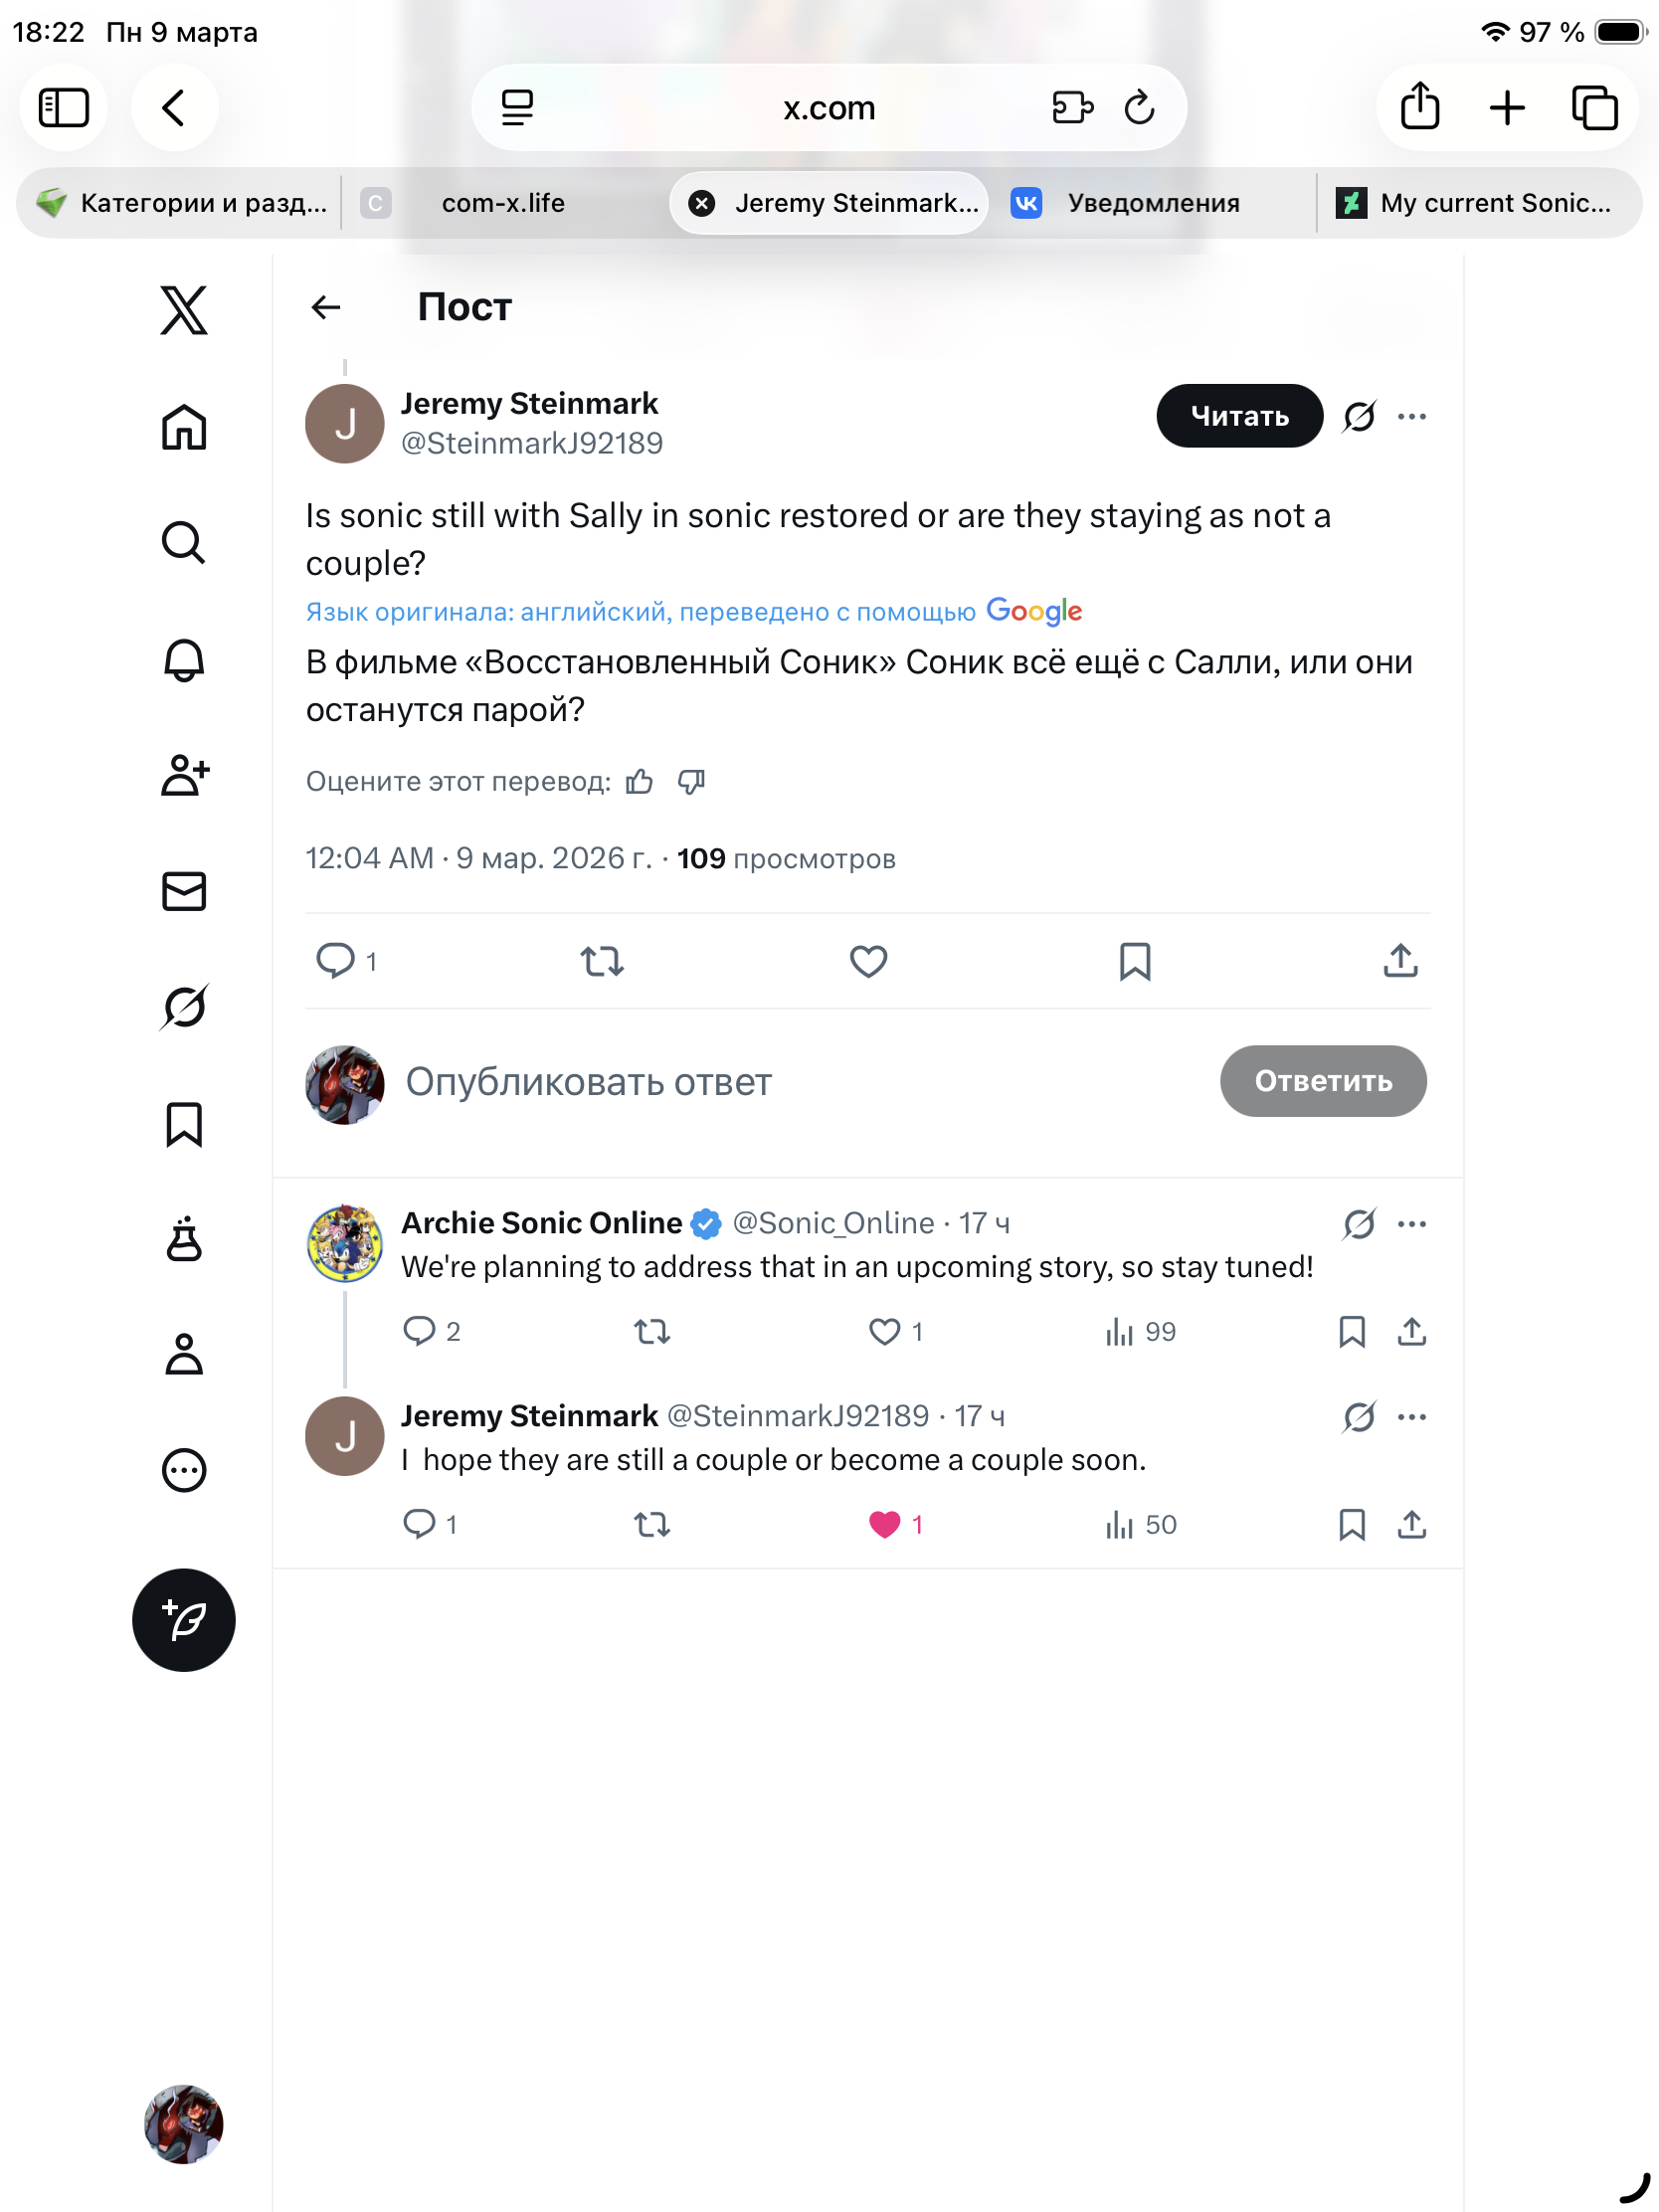1659x2212 pixels.
Task: Rate the translation with thumbs up
Action: point(640,781)
